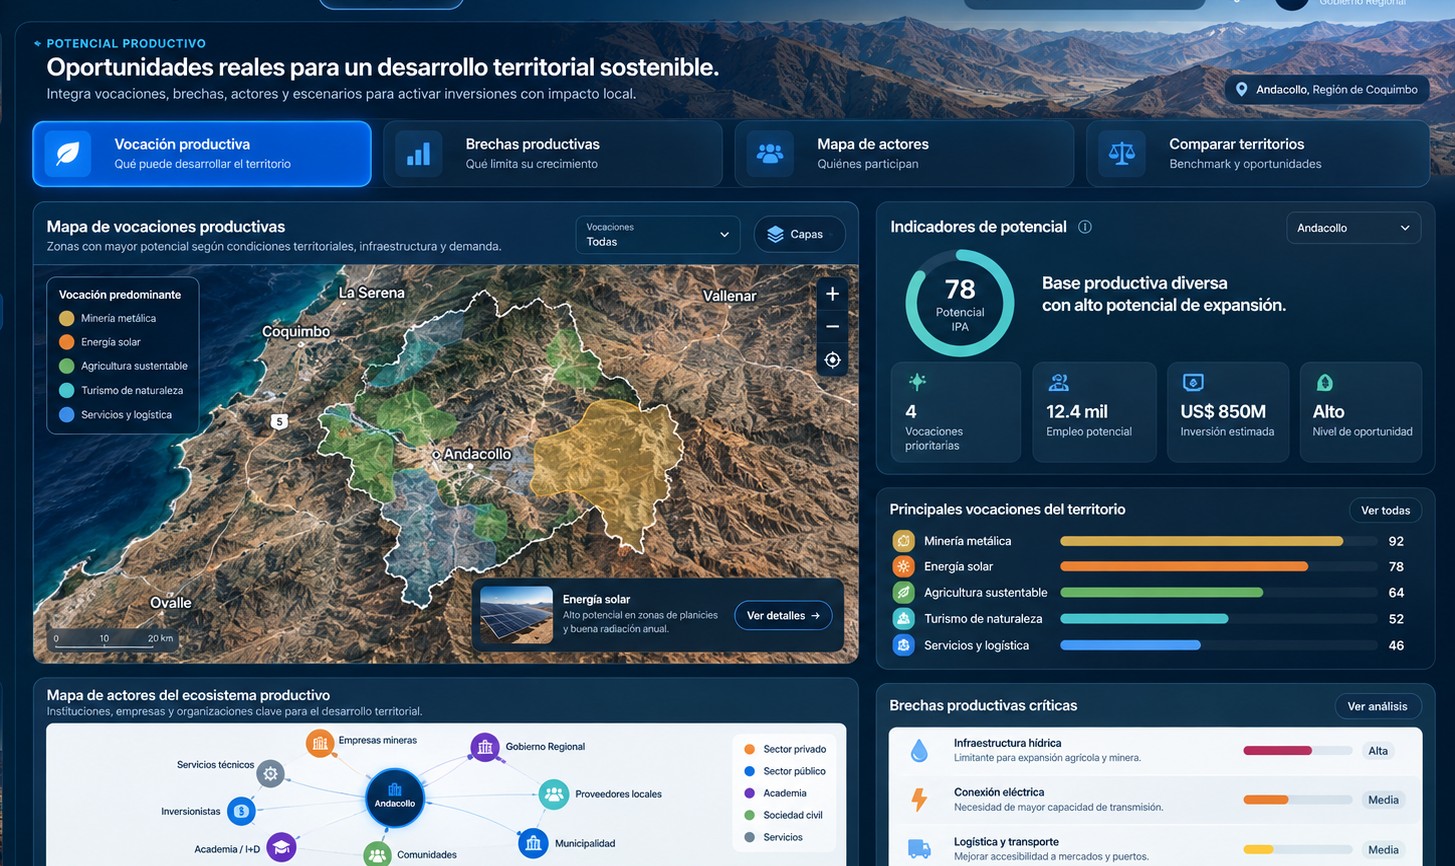Click the 78 Potencial IPA gauge
1455x866 pixels.
pos(960,303)
